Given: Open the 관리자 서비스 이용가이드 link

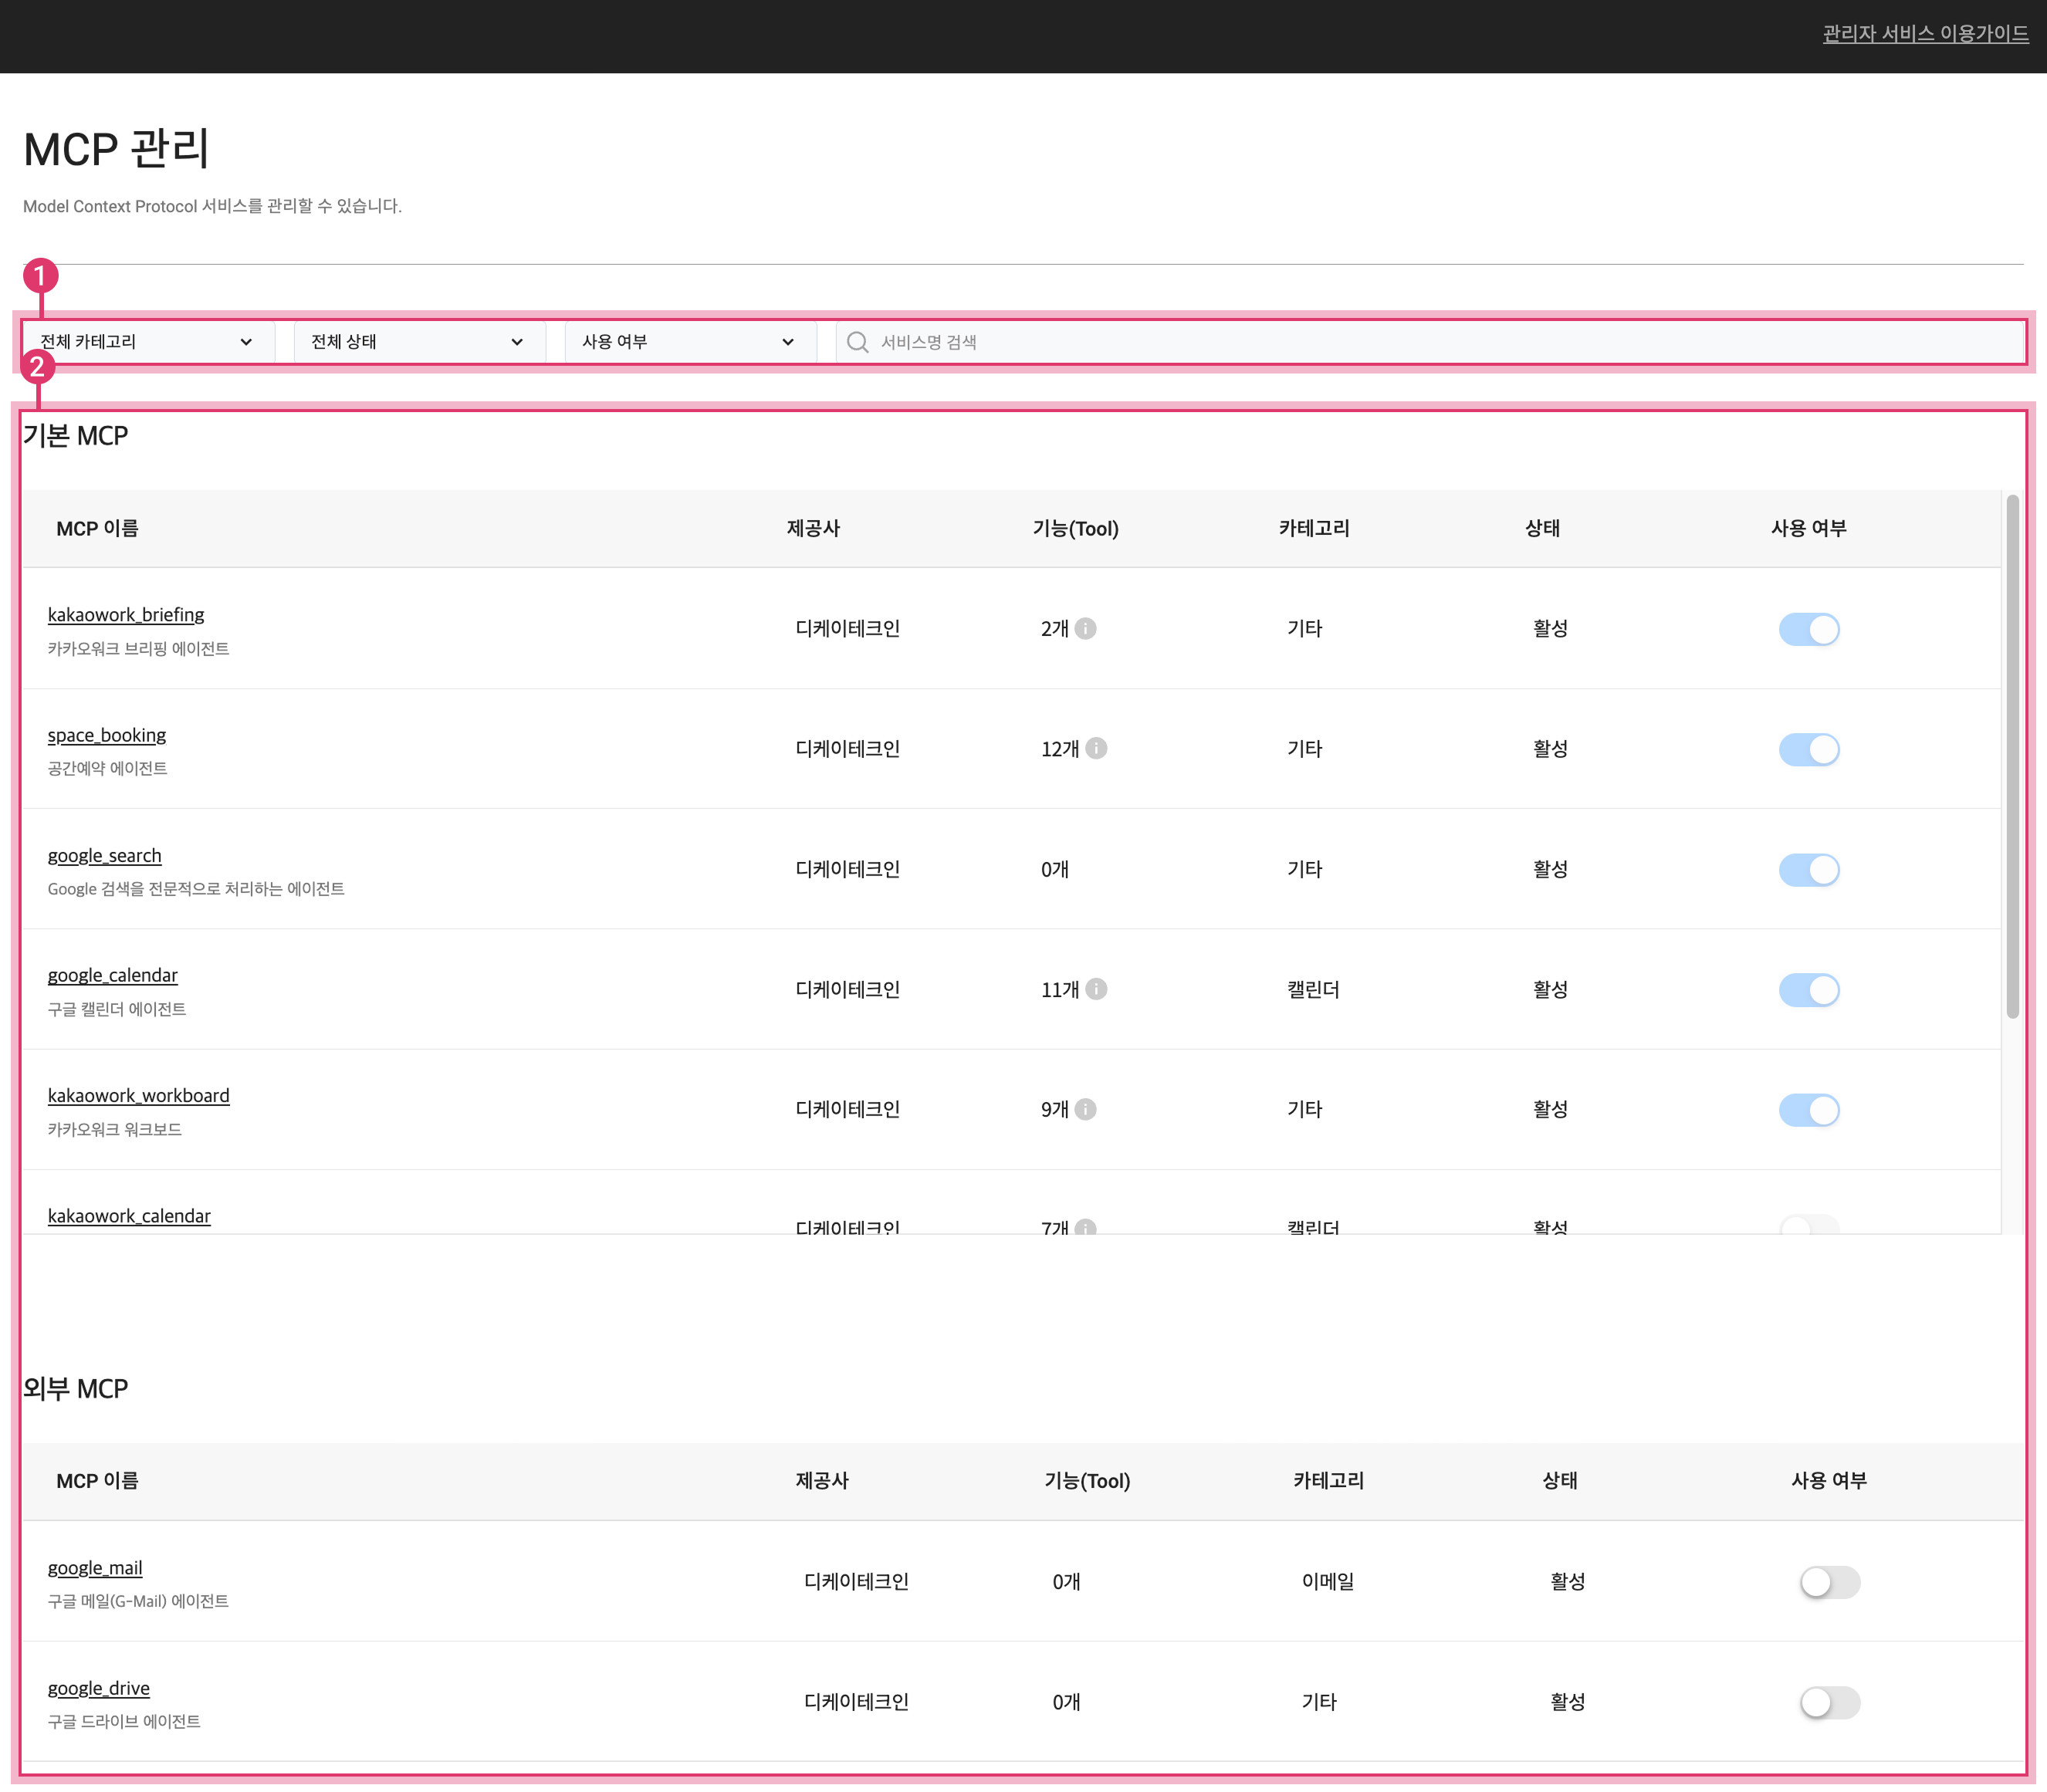Looking at the screenshot, I should (1924, 34).
